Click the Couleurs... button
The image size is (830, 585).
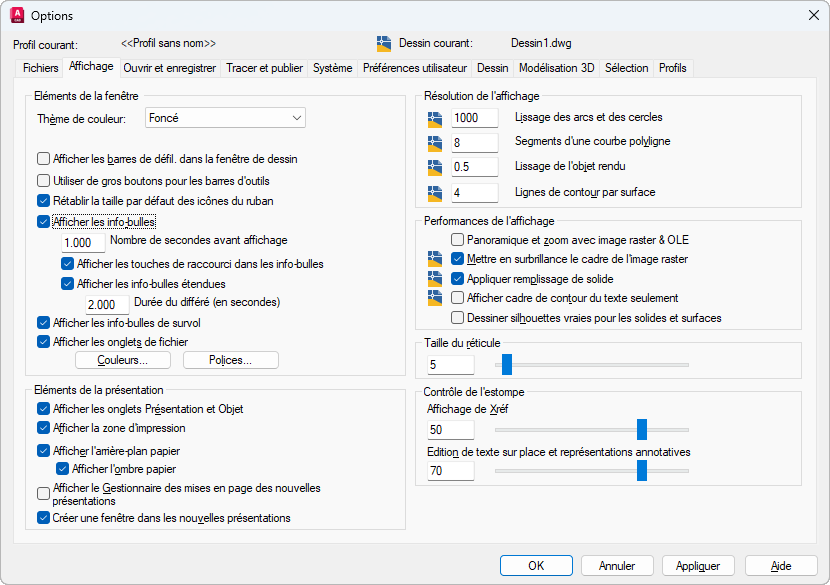(x=123, y=360)
